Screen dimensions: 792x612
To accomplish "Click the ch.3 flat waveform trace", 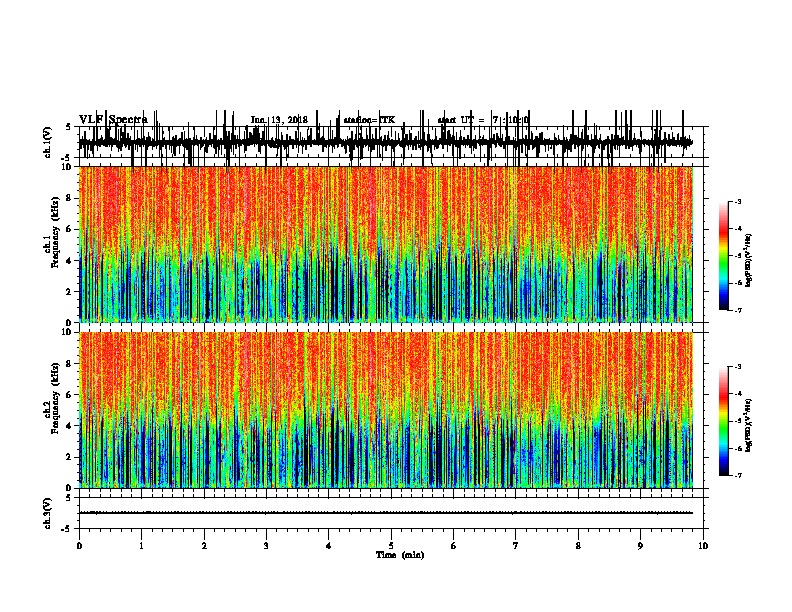I will (386, 513).
